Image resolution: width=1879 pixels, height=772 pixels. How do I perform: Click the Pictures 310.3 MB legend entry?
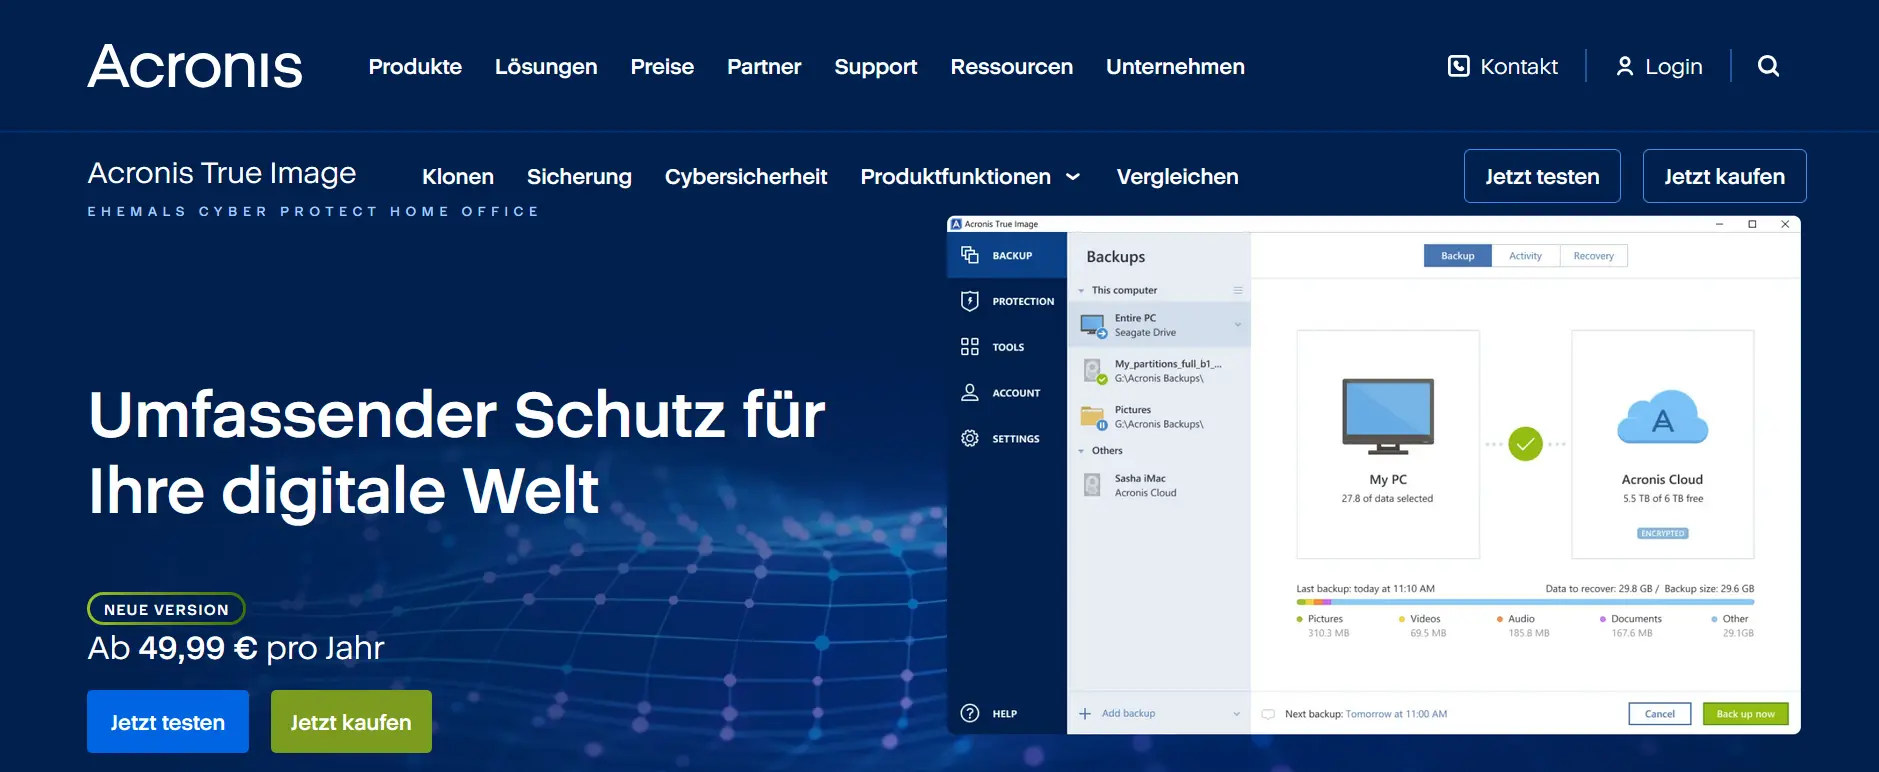point(1323,626)
